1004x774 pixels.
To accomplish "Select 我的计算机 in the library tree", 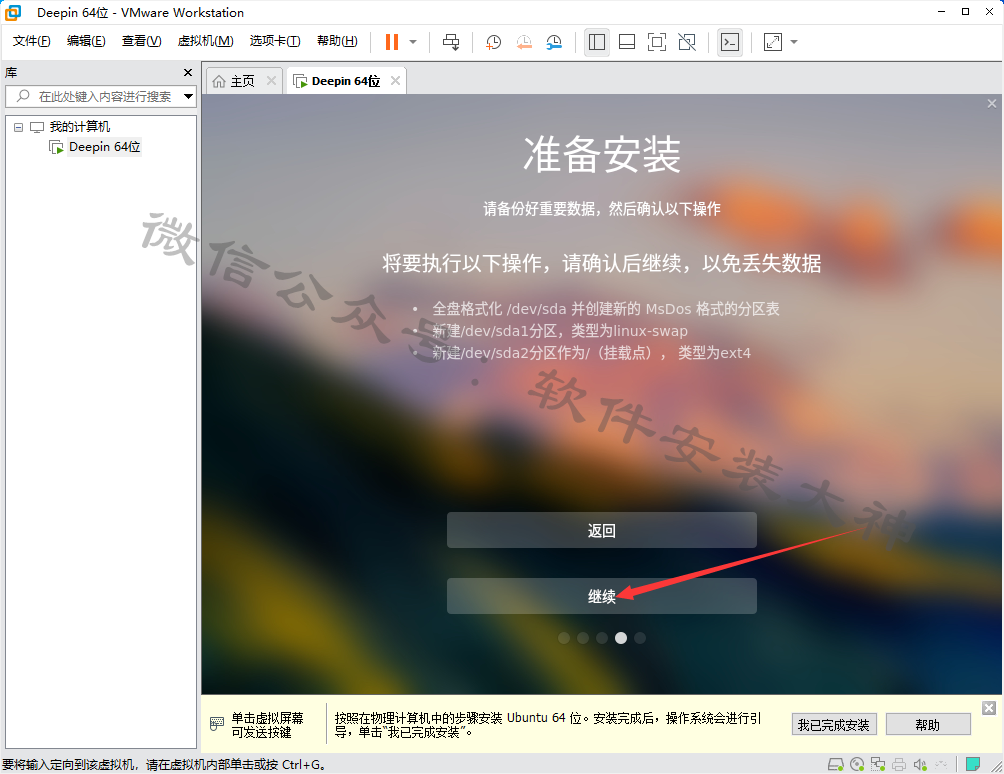I will [80, 127].
